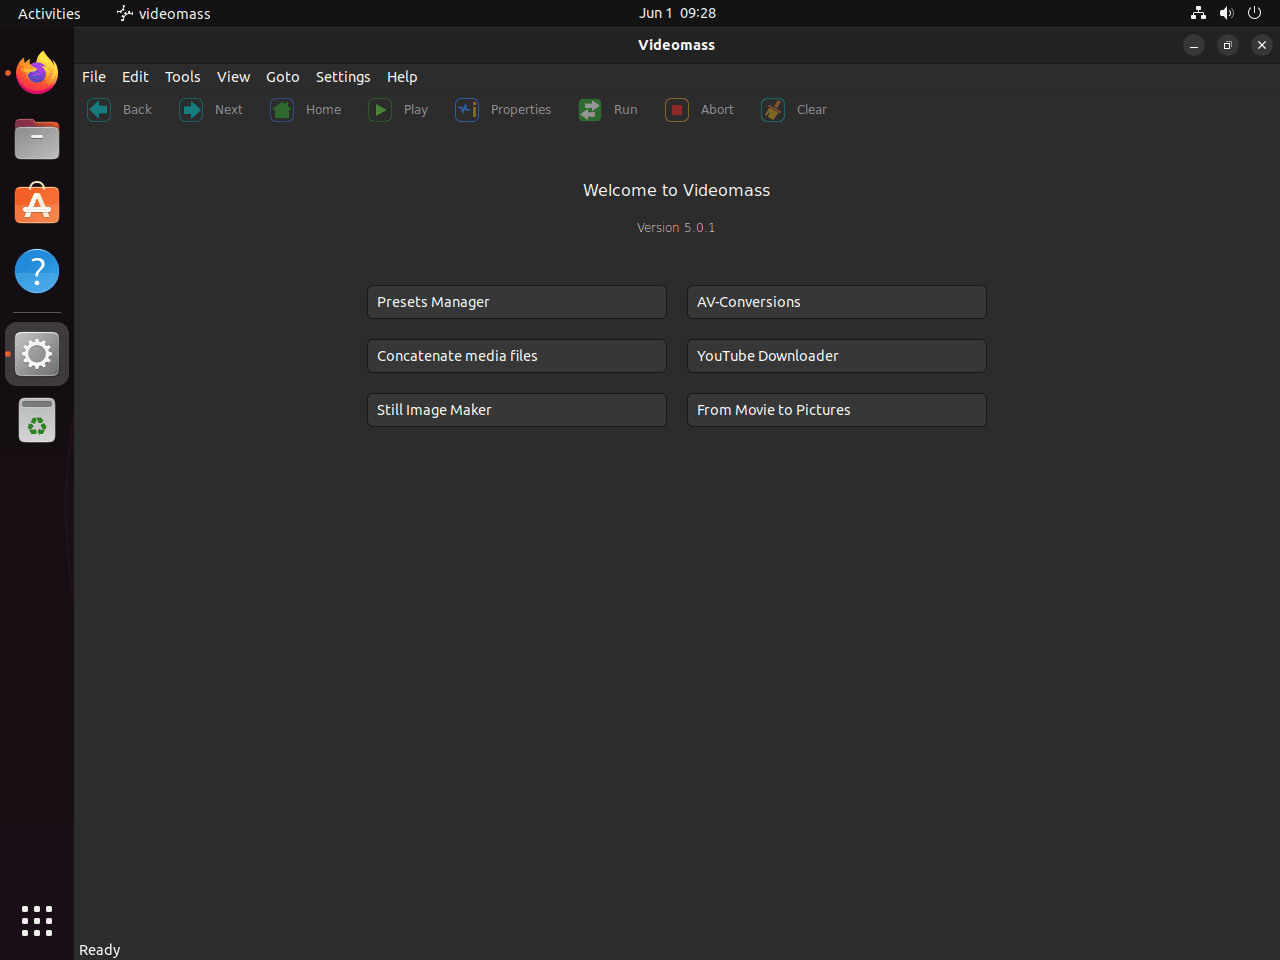This screenshot has height=960, width=1280.
Task: Click the Back arrow toolbar icon
Action: click(x=99, y=110)
